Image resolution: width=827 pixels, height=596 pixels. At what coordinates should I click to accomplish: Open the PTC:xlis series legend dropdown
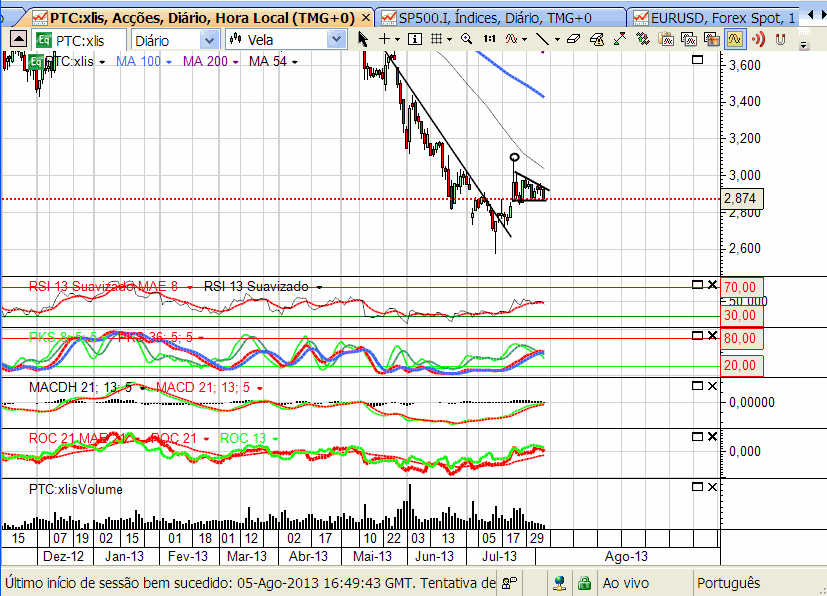click(x=102, y=62)
